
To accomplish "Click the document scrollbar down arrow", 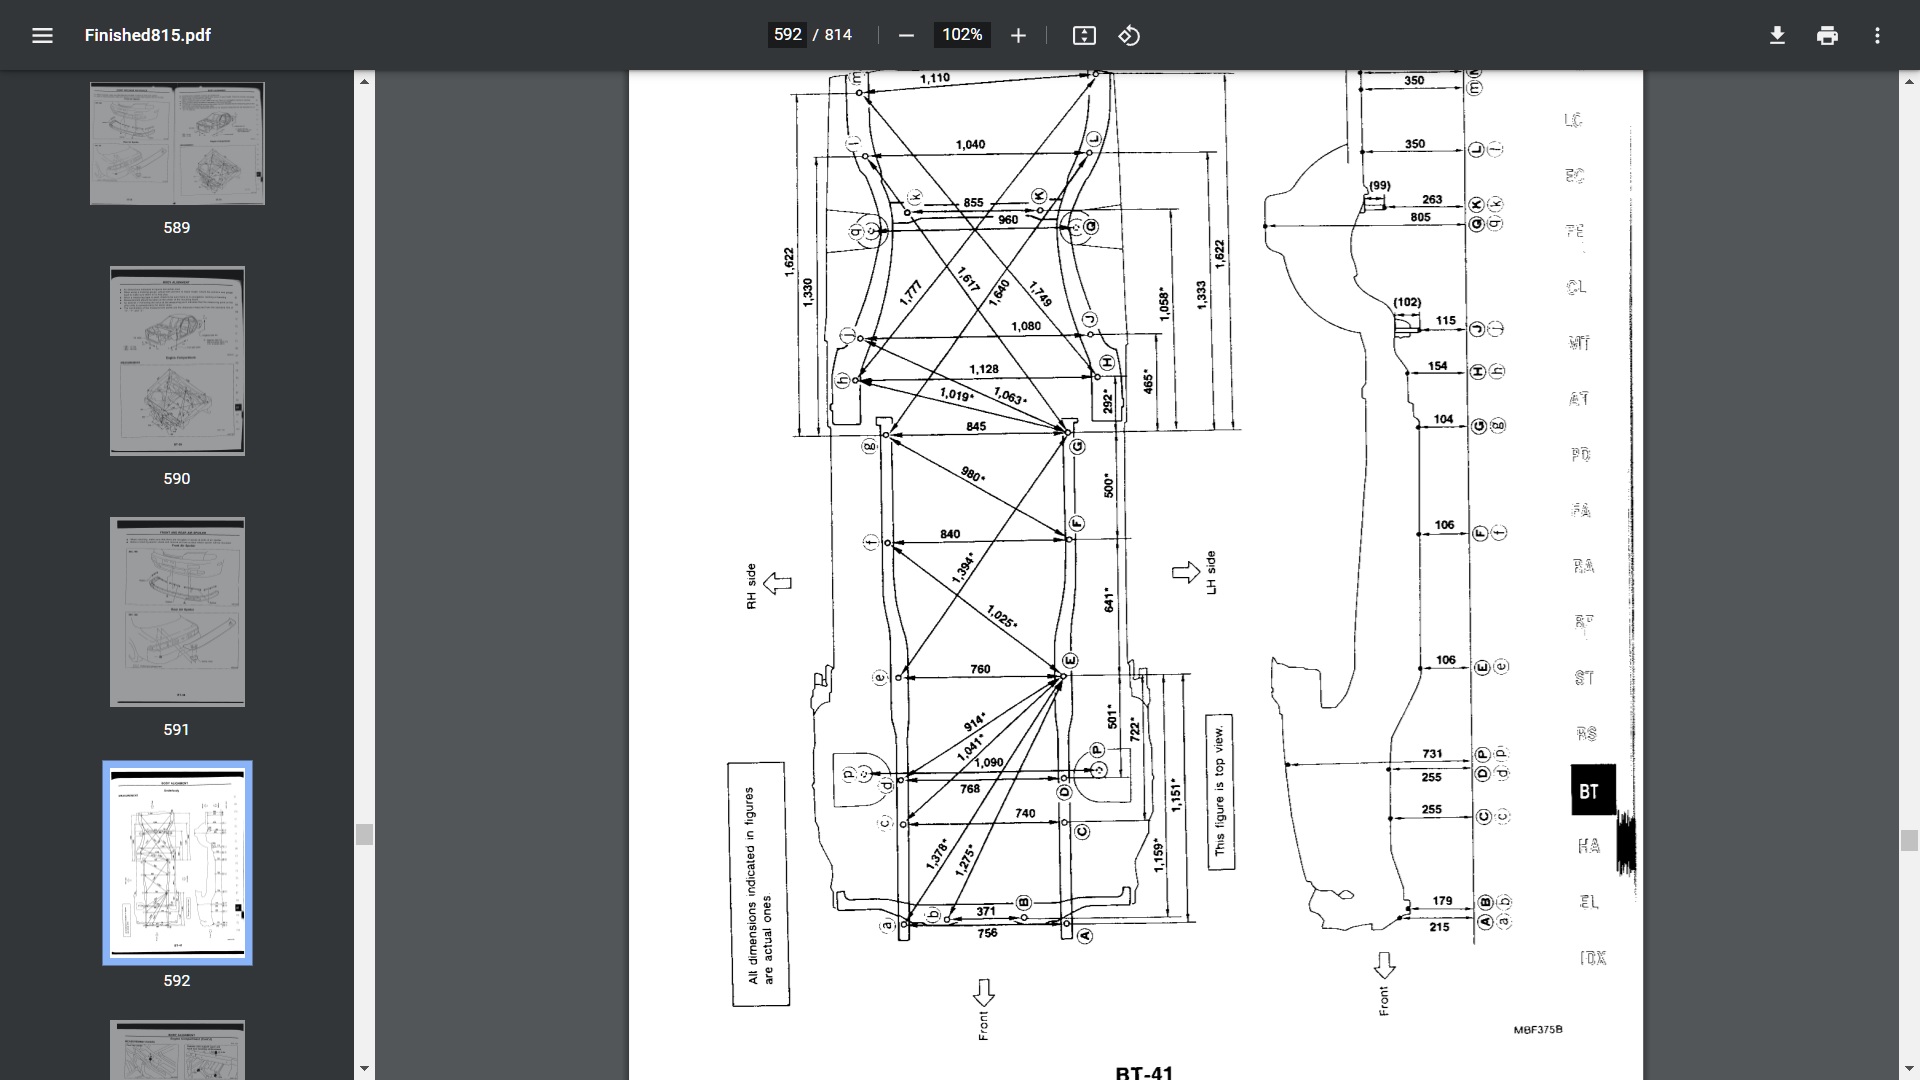I will click(x=1909, y=1069).
